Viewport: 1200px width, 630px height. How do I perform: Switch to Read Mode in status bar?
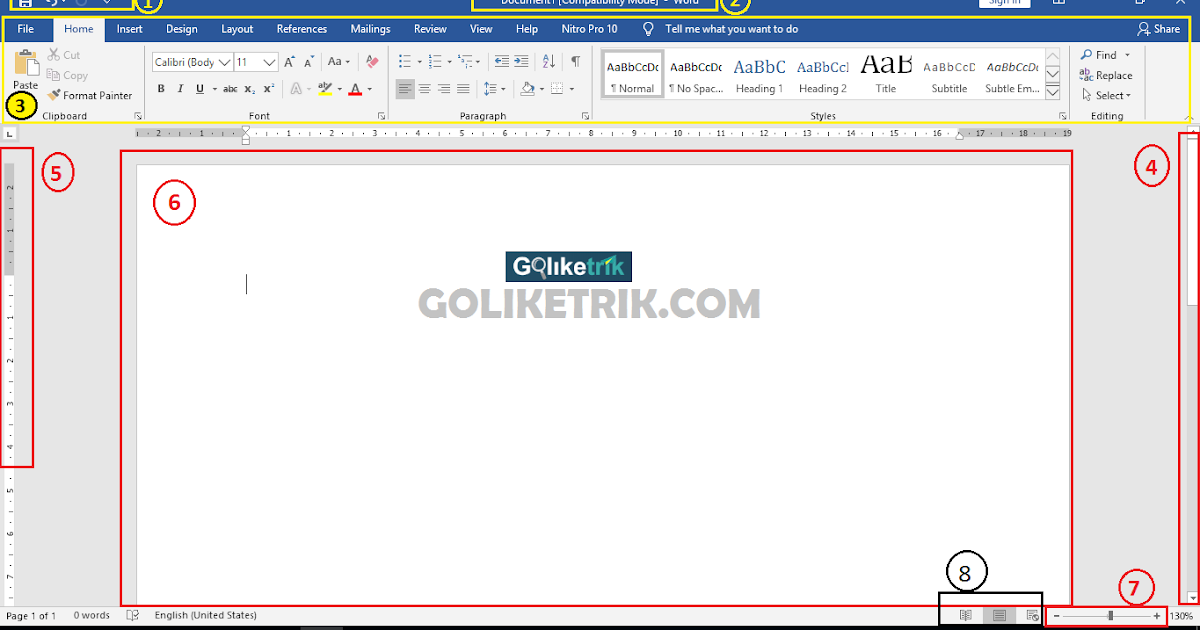click(965, 615)
